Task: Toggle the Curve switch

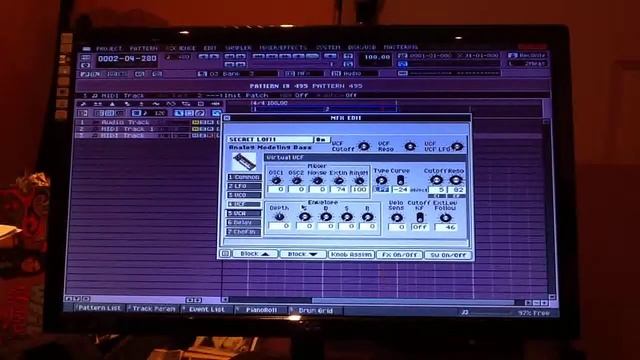Action: [400, 180]
